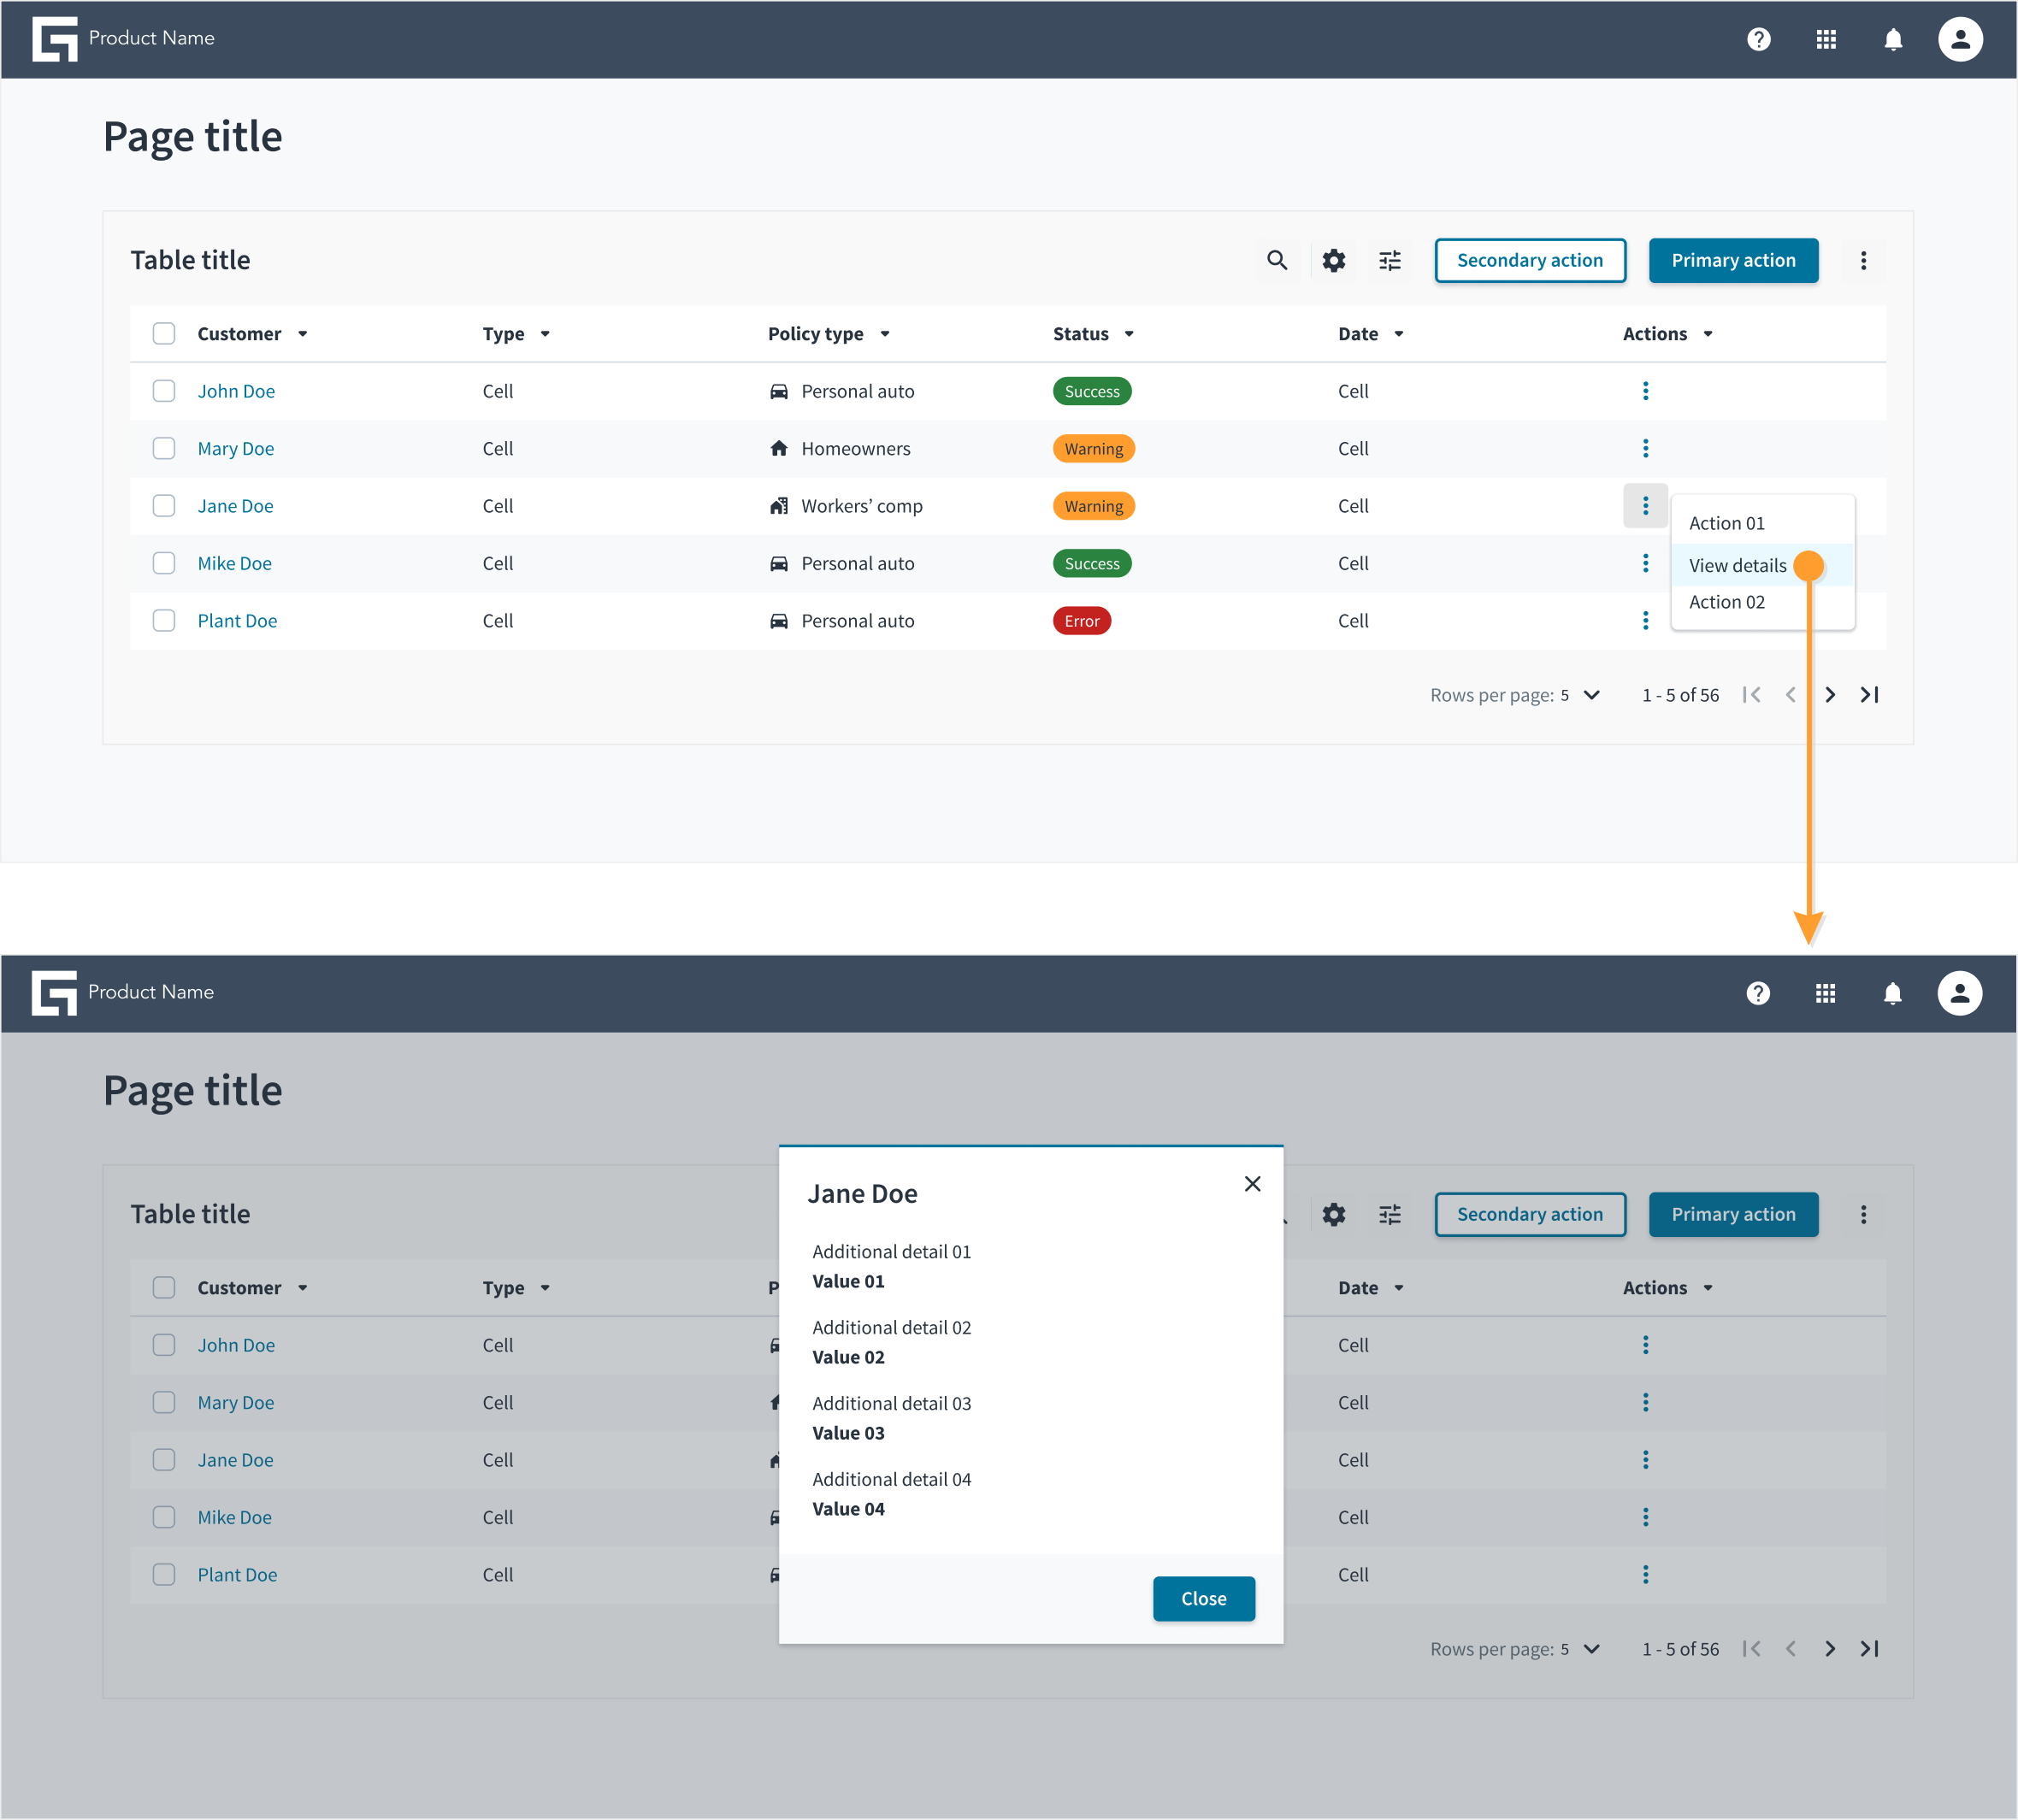Open John Doe row actions menu, upper table
Screen dimensions: 2018x1820
tap(1645, 391)
